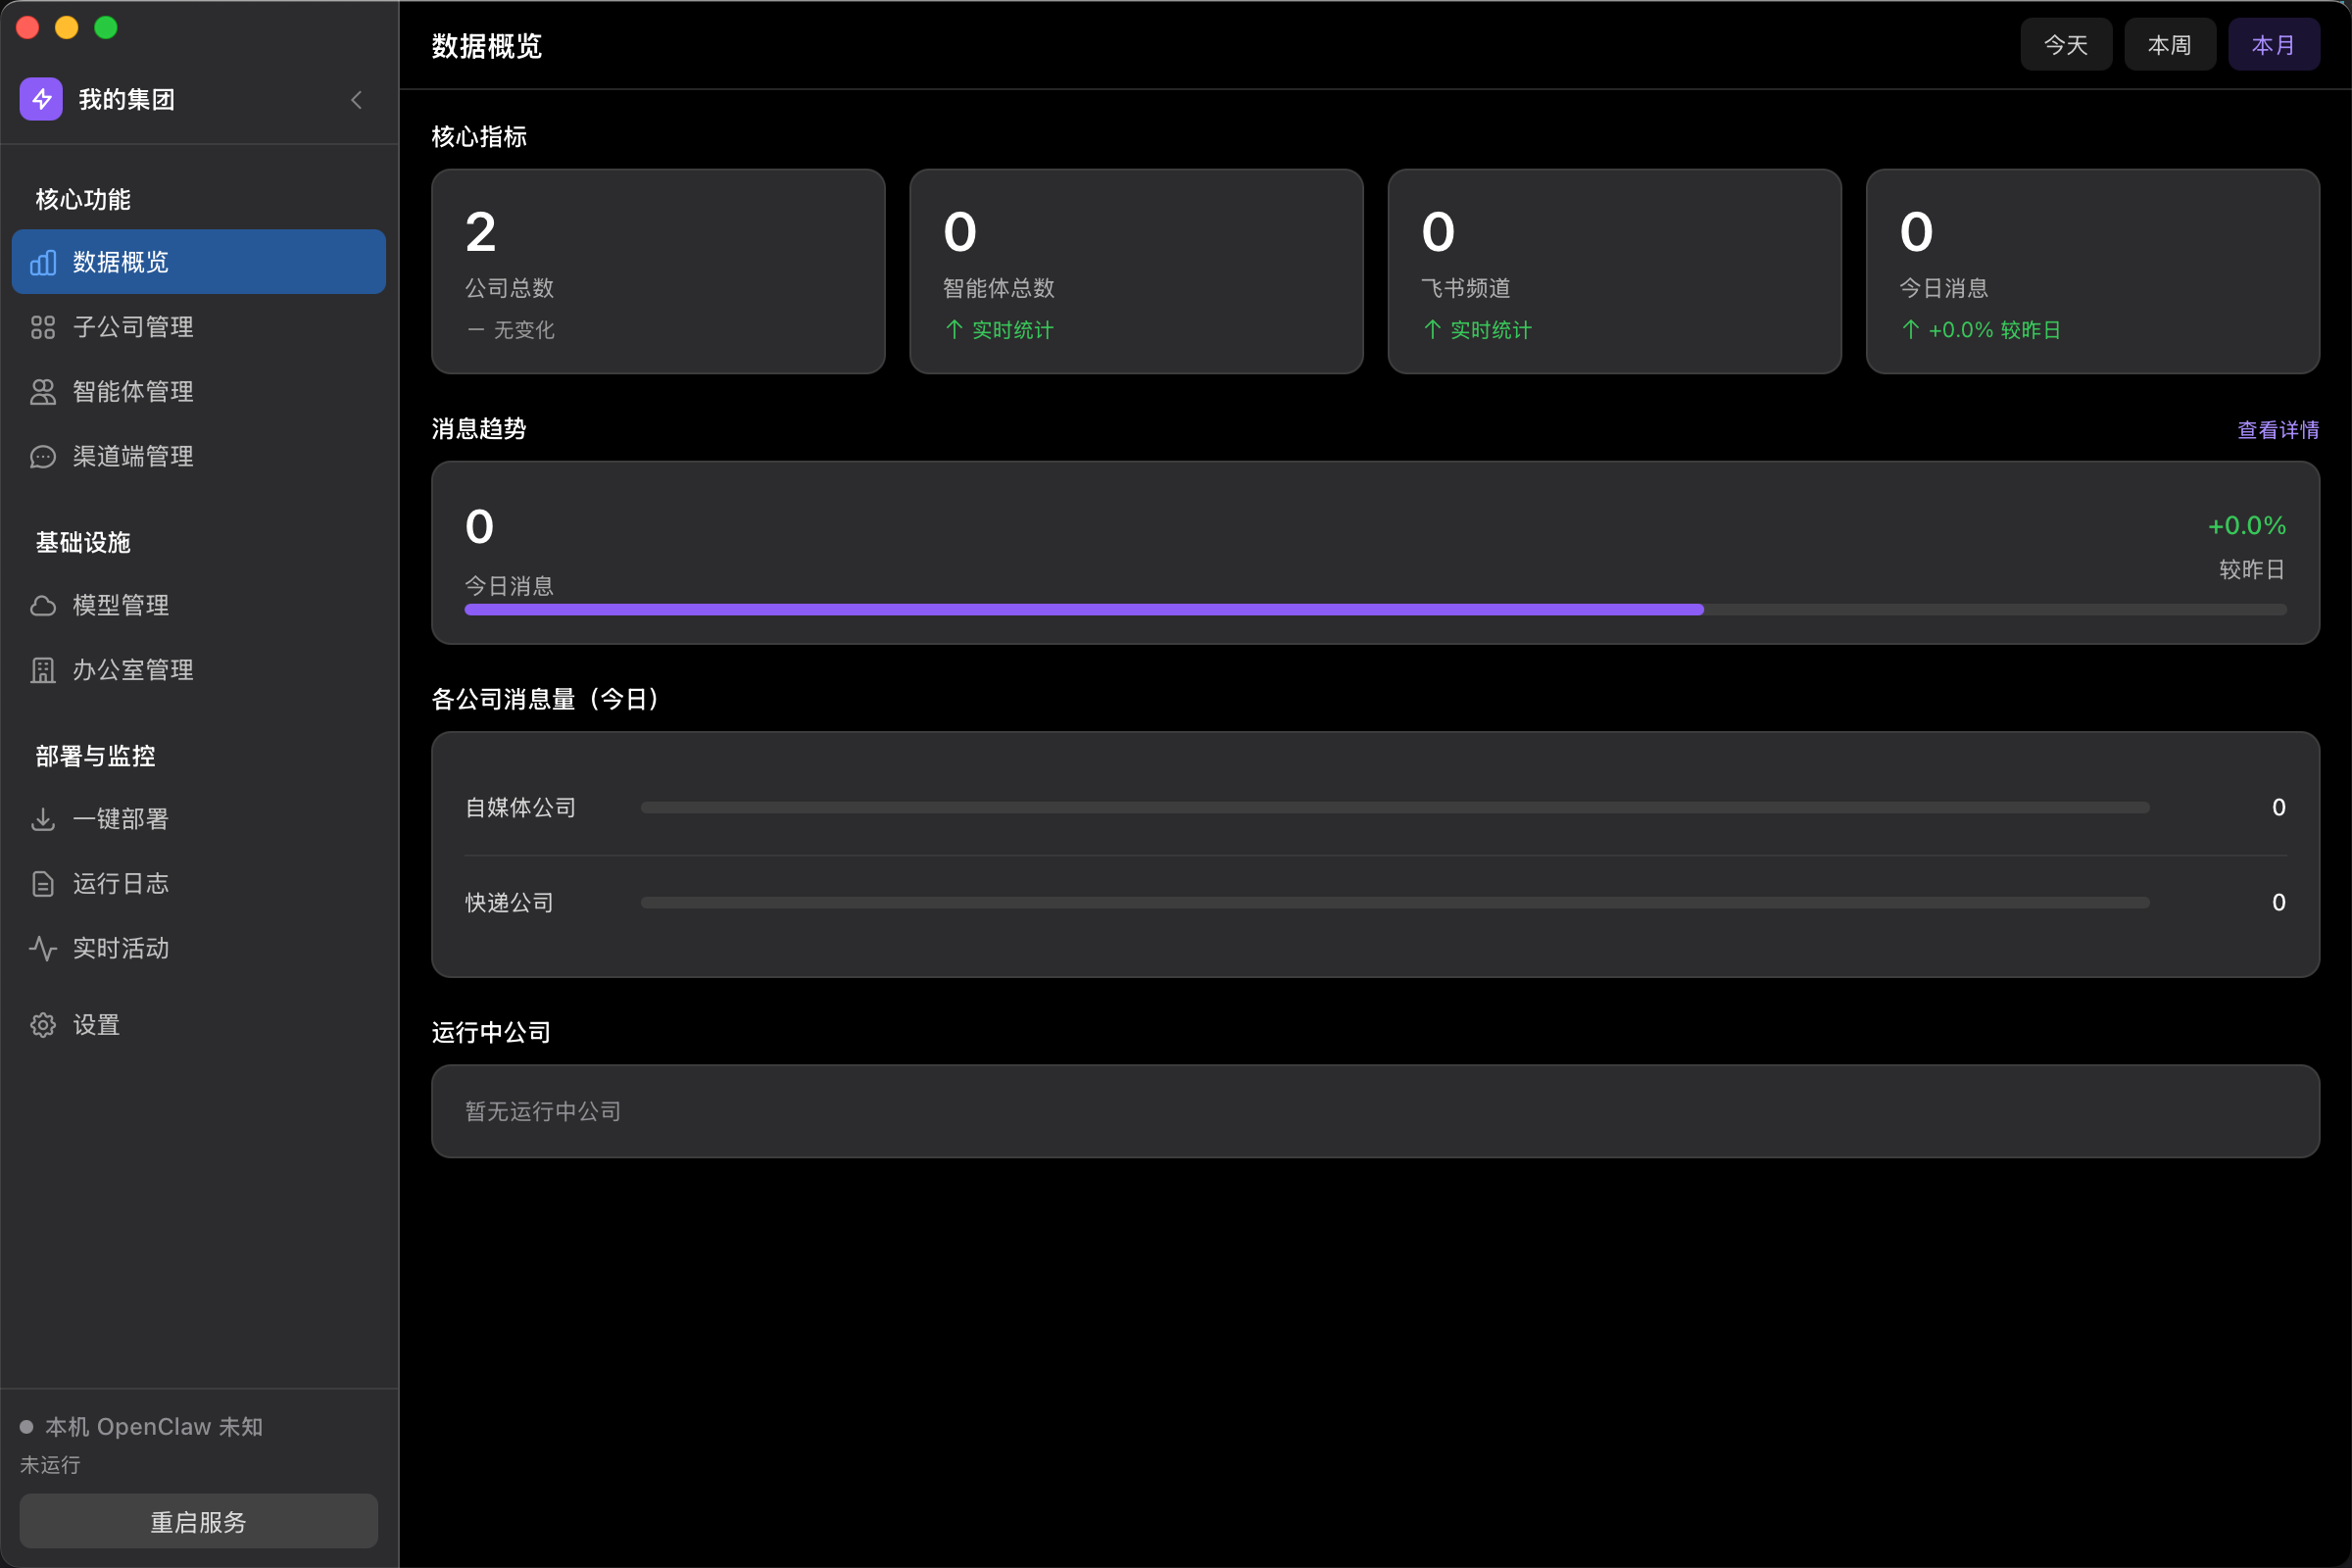Click the purple 今日消息 progress bar
This screenshot has width=2352, height=1568.
coord(1083,610)
